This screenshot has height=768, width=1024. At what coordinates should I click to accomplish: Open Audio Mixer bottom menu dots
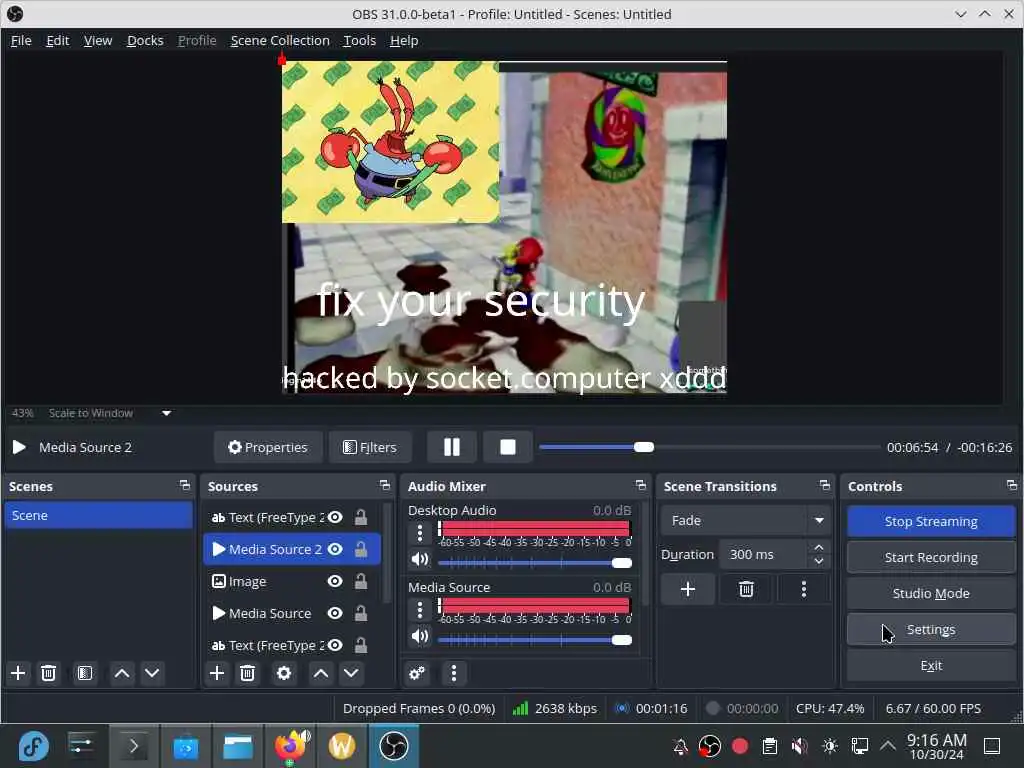(454, 673)
